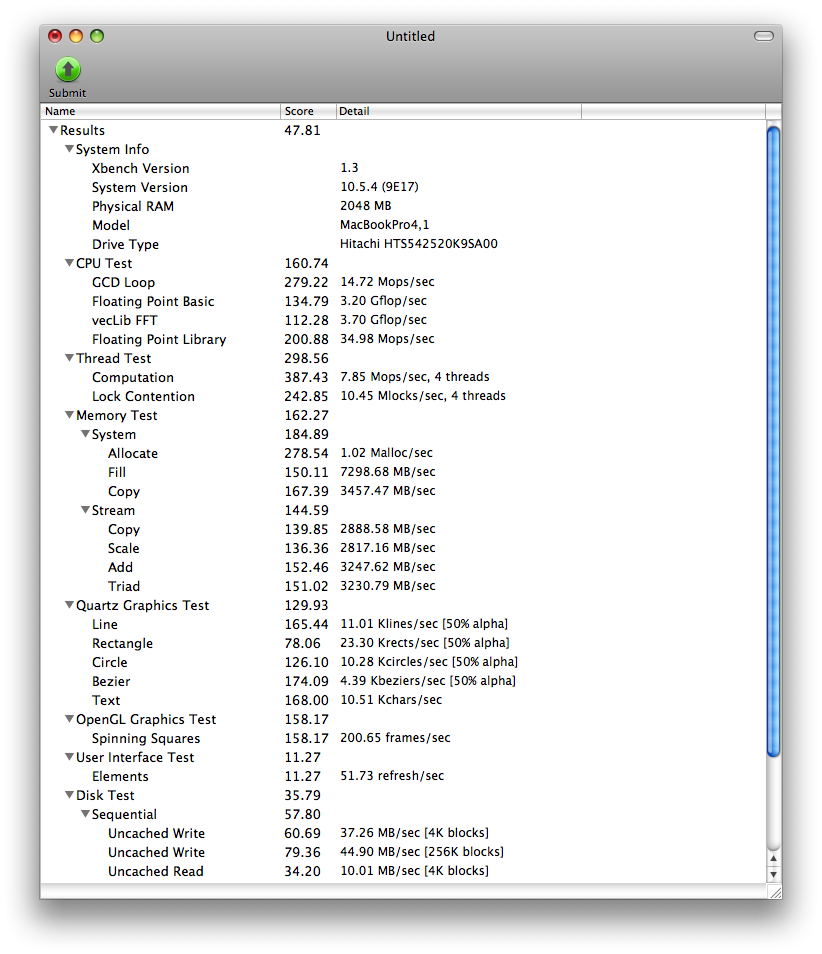
Task: Close the Untitled window with red button
Action: pyautogui.click(x=55, y=36)
